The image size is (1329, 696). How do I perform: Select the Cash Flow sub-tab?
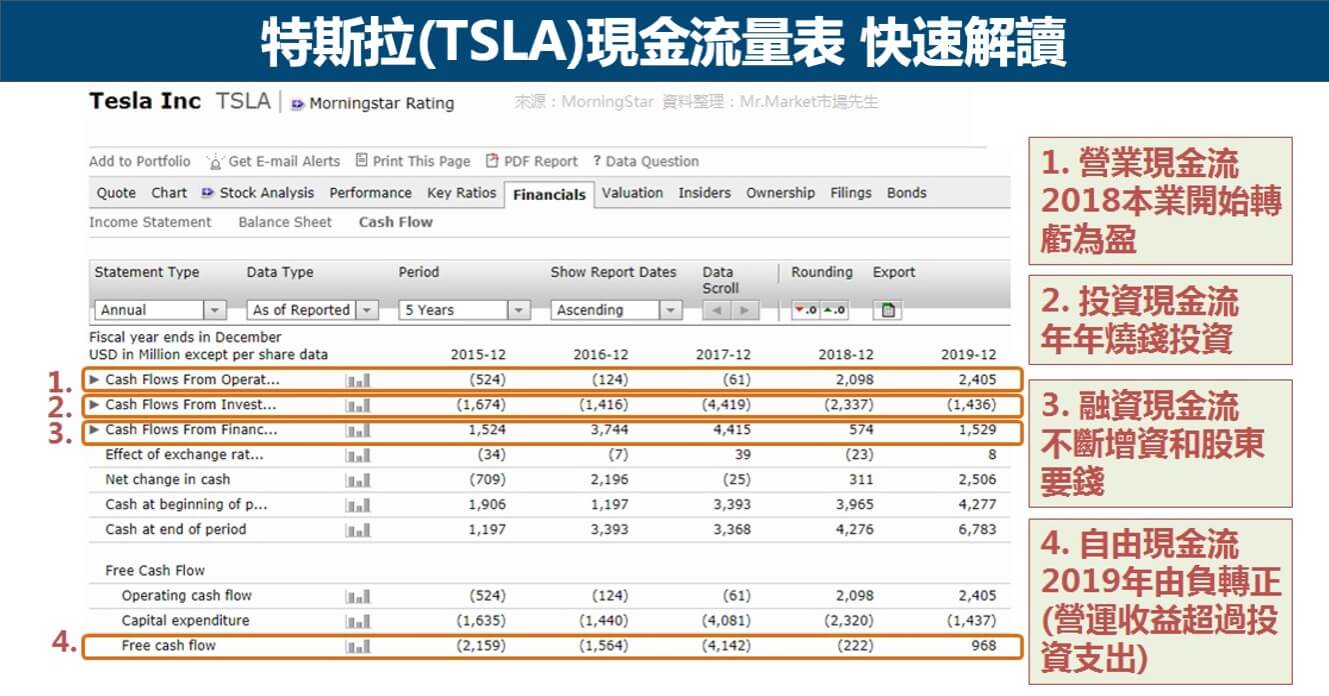(x=396, y=222)
